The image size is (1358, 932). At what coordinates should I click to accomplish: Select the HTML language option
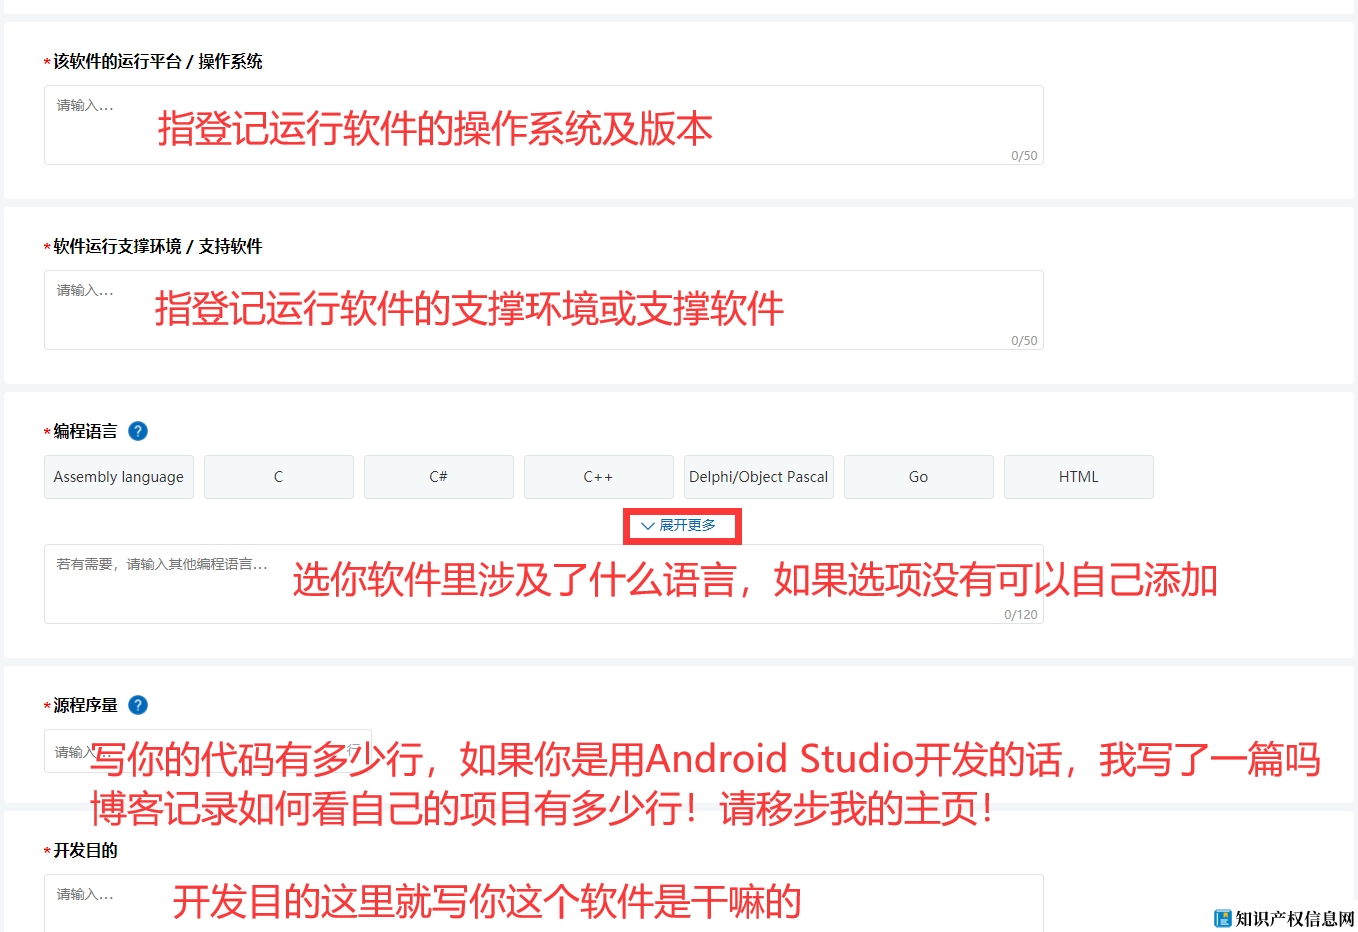[1079, 477]
